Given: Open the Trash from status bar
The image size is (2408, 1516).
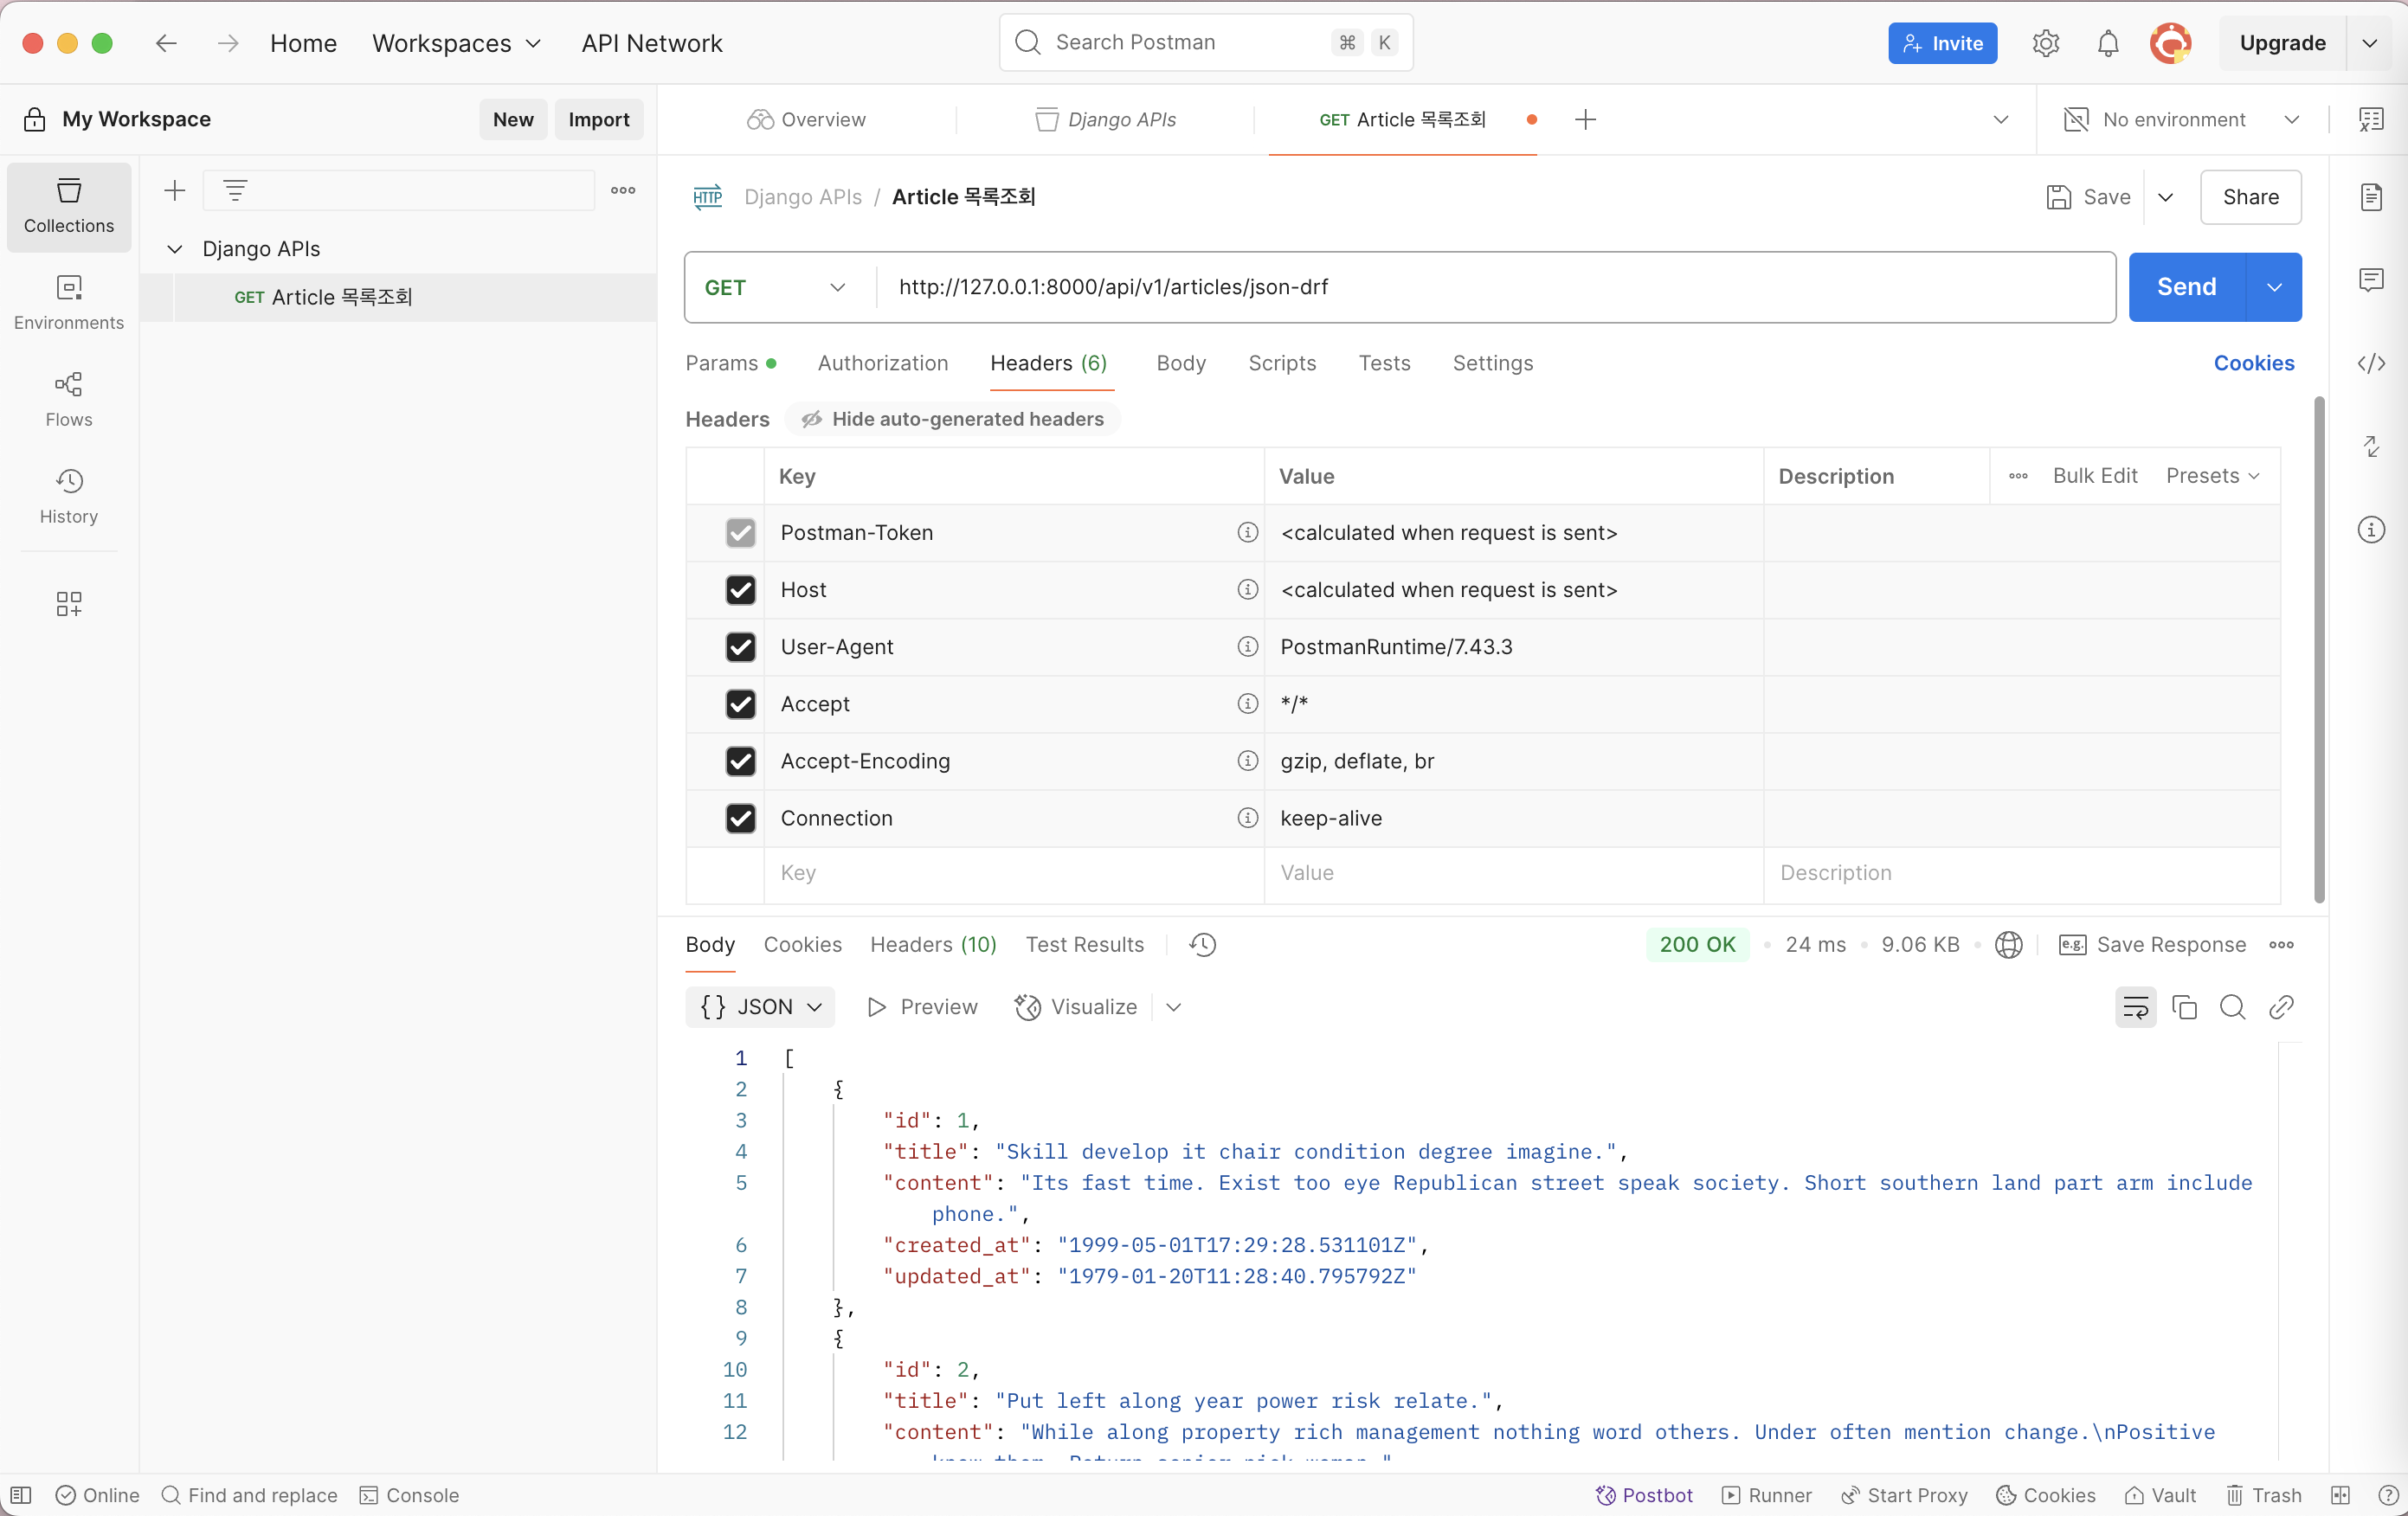Looking at the screenshot, I should 2264,1495.
